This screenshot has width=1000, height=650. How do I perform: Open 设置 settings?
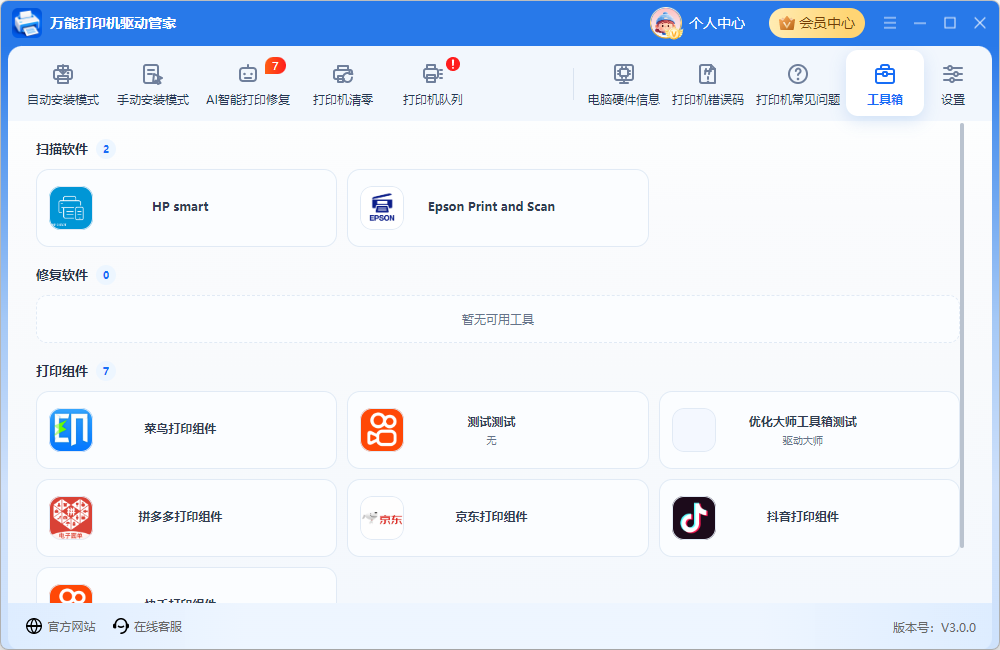pos(953,84)
